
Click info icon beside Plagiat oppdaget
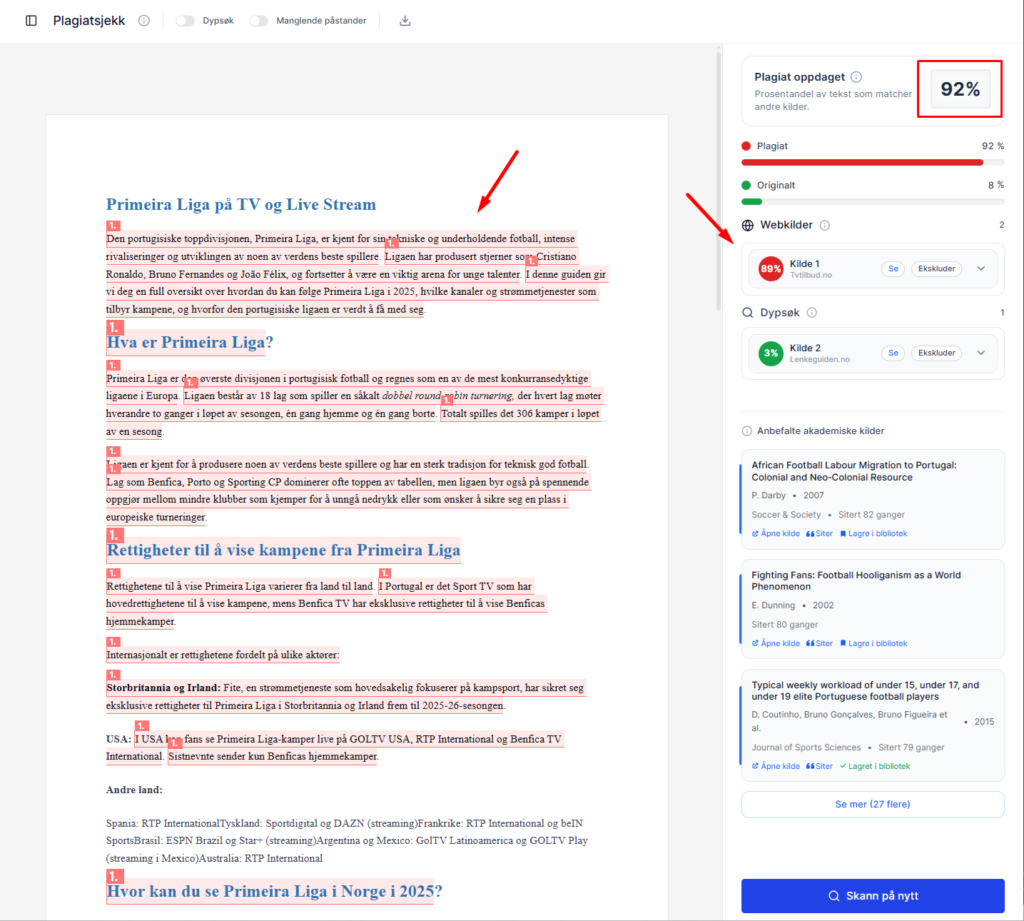point(857,77)
